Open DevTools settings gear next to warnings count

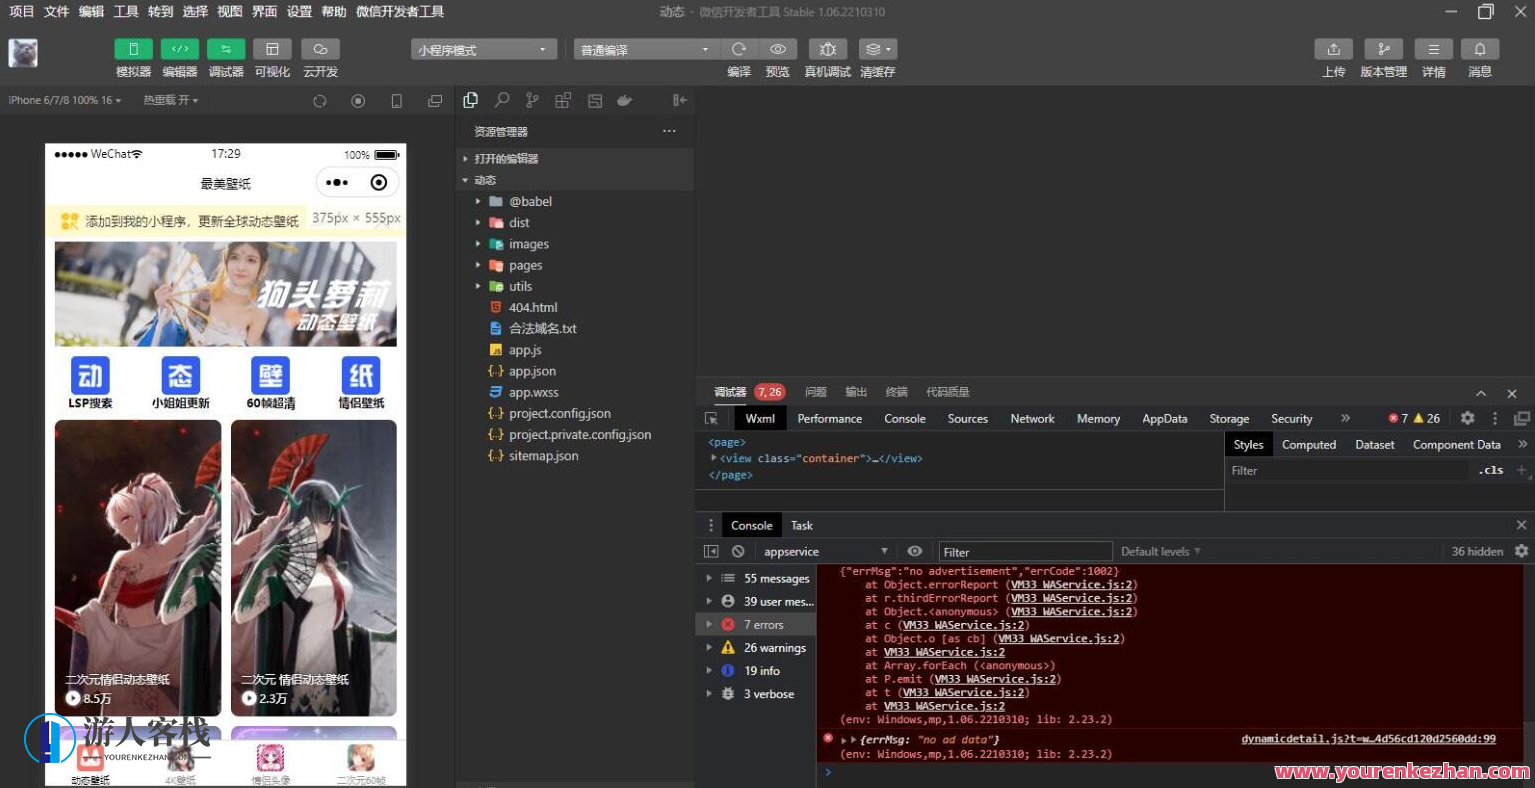pos(1467,418)
